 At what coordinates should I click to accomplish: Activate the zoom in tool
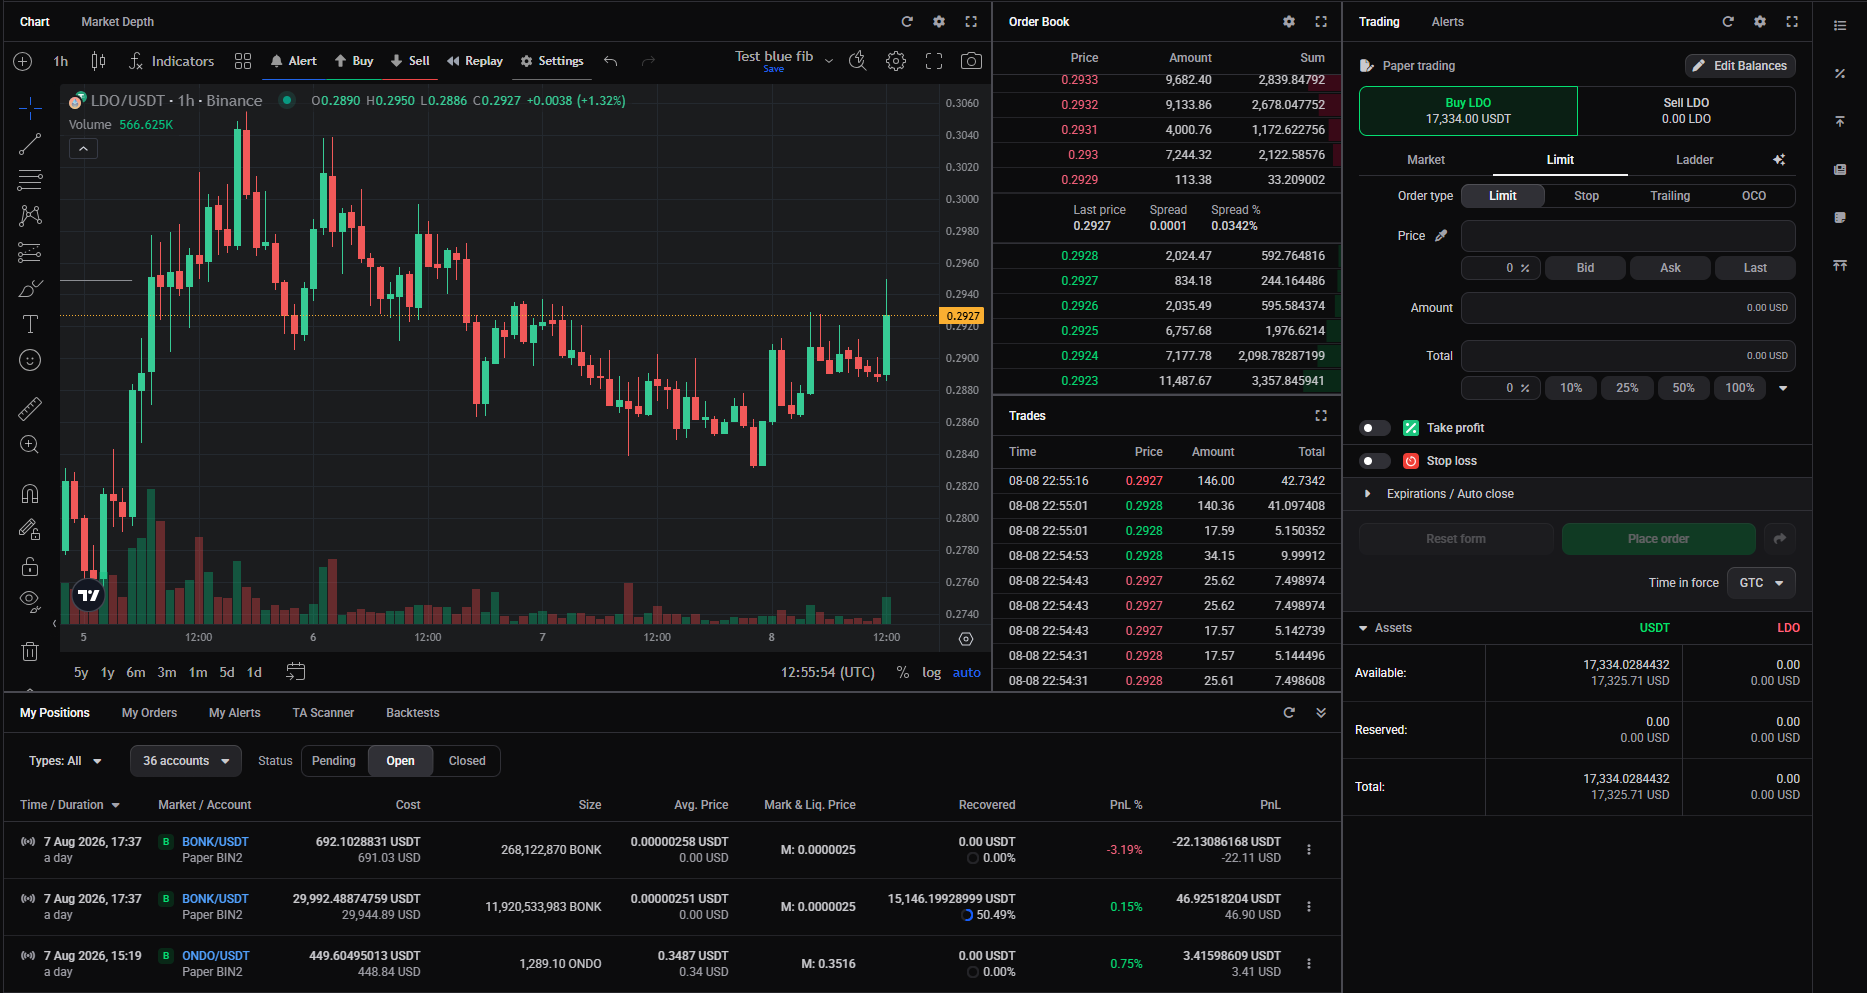coord(30,444)
